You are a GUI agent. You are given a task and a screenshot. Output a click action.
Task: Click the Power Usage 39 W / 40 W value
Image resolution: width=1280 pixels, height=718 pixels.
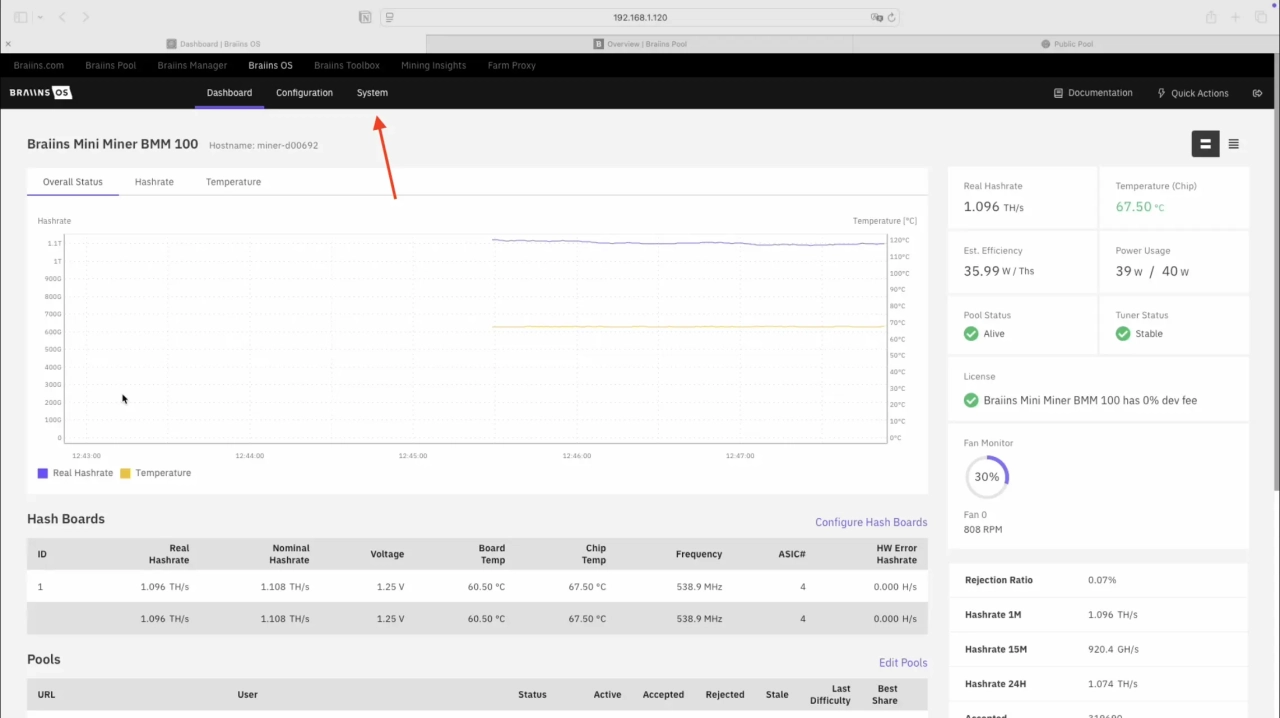[1152, 271]
